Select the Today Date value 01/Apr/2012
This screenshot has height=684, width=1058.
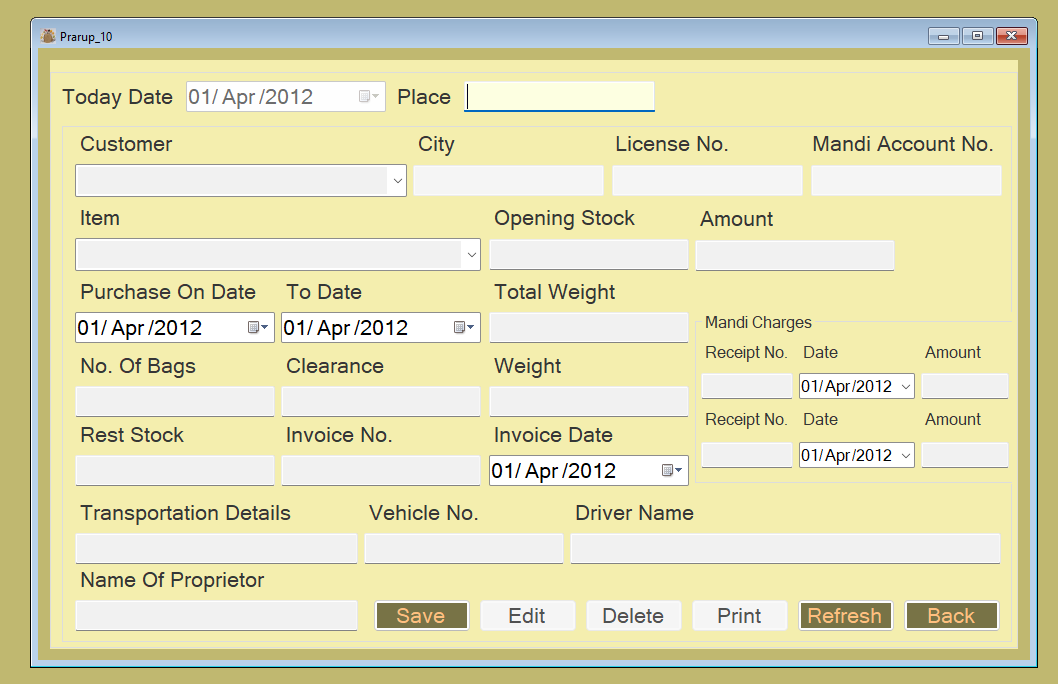(250, 97)
